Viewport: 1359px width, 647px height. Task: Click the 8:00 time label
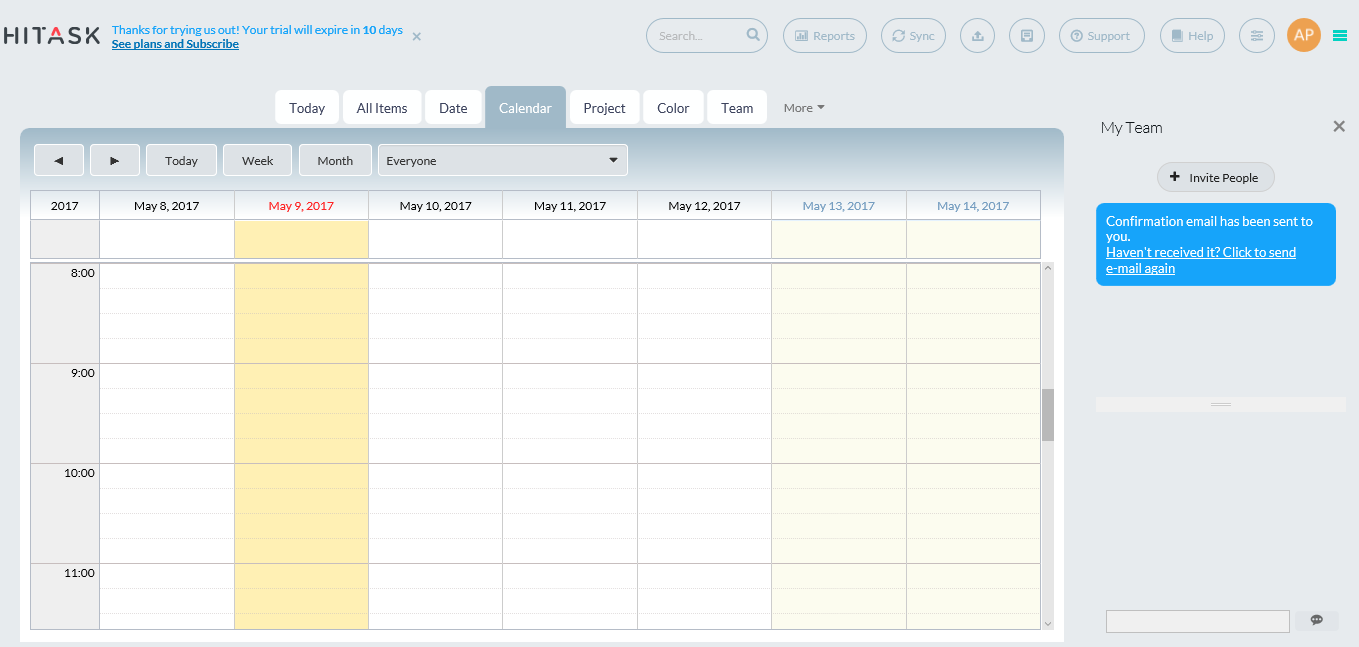pos(83,273)
